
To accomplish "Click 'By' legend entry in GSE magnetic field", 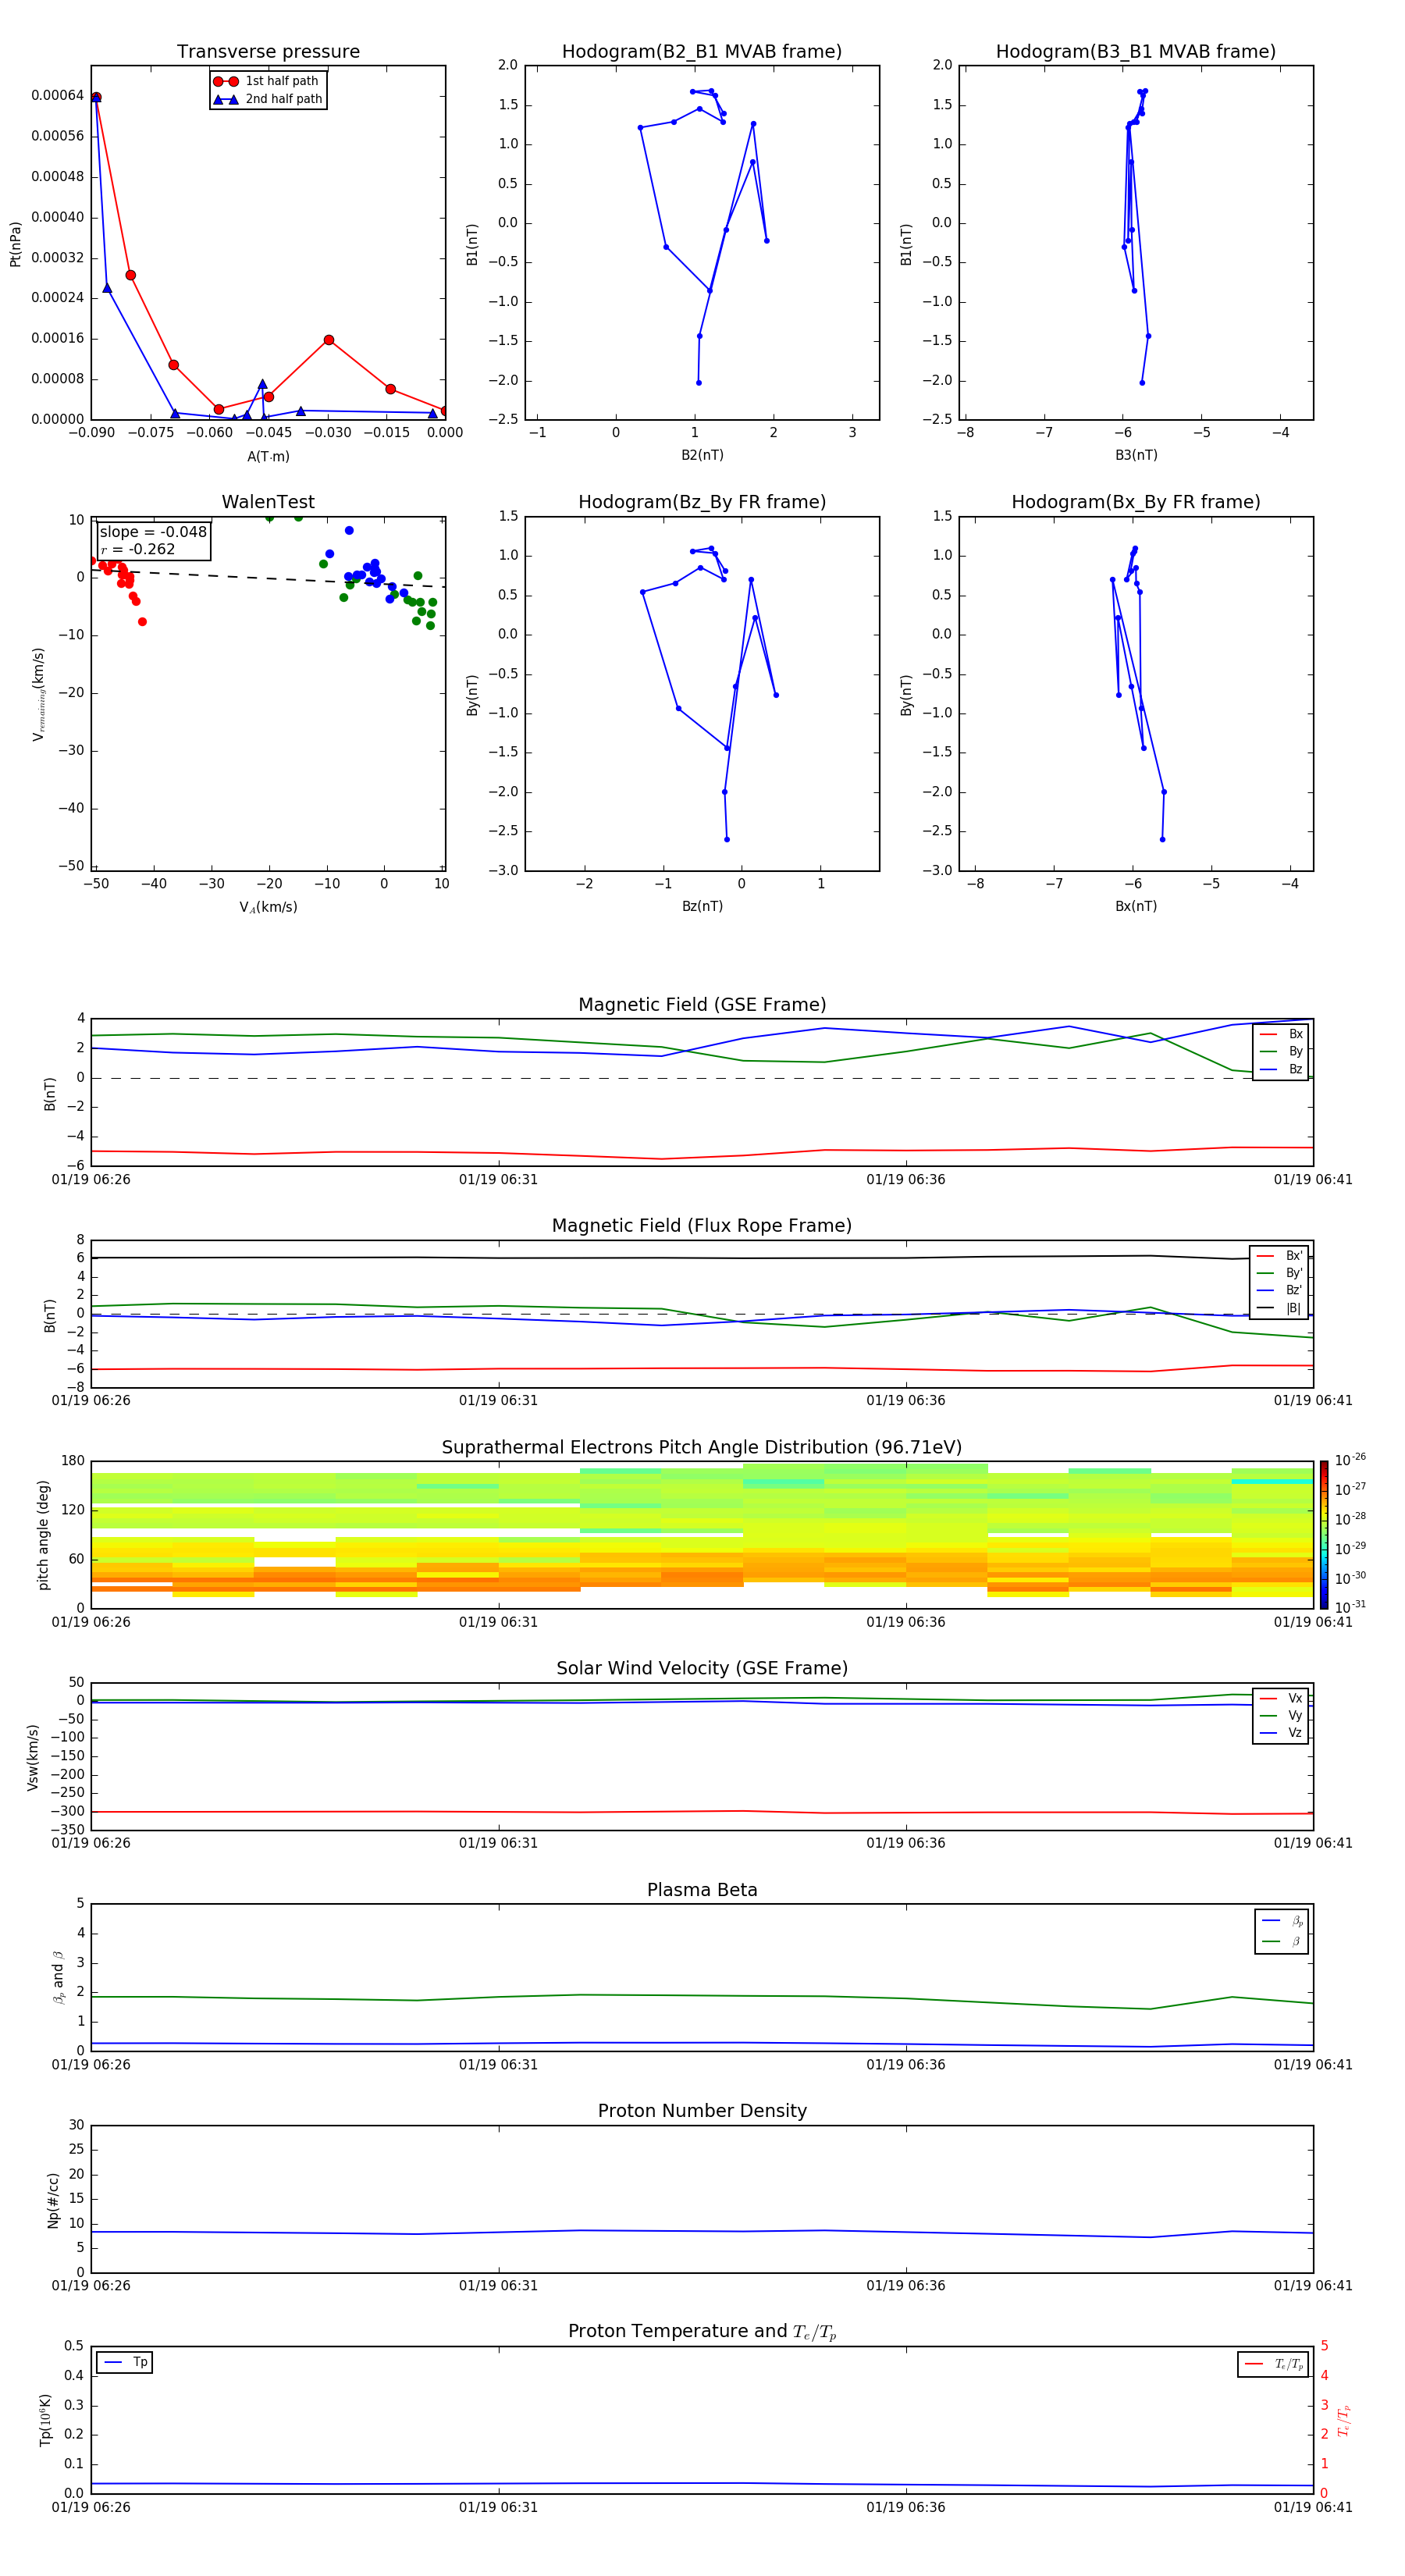I will click(1281, 1052).
